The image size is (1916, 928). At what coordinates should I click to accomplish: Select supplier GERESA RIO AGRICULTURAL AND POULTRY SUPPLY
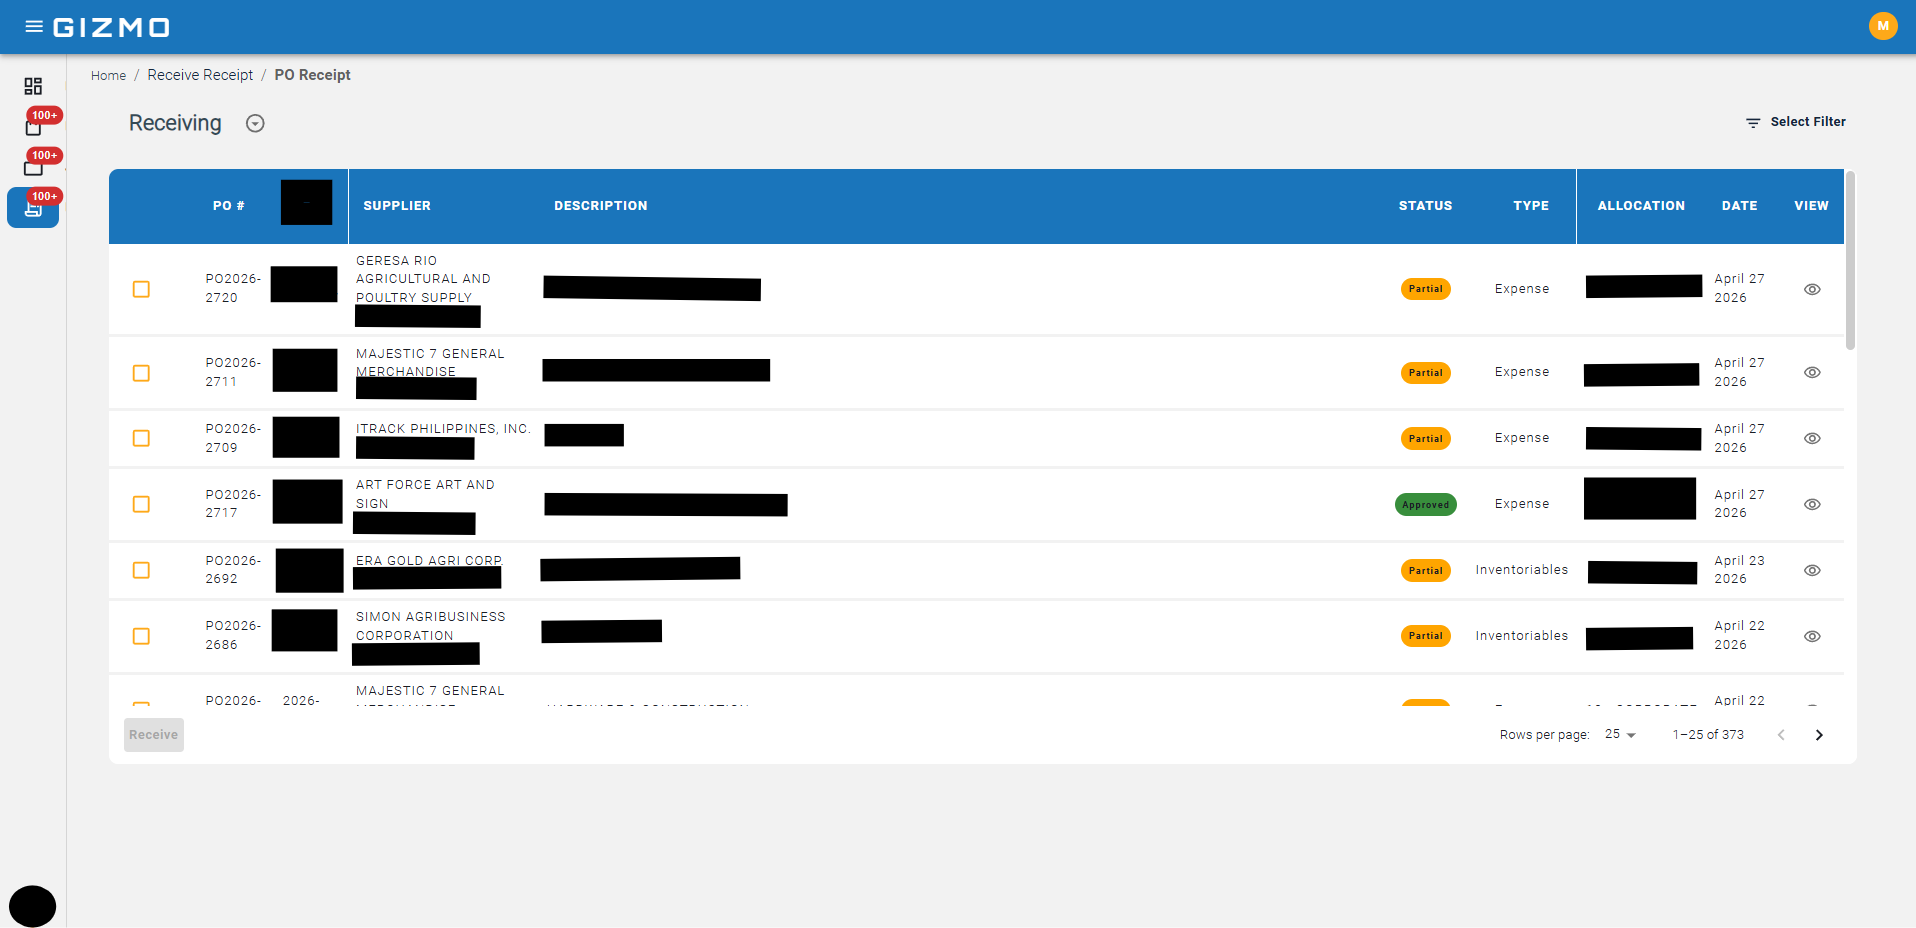423,279
